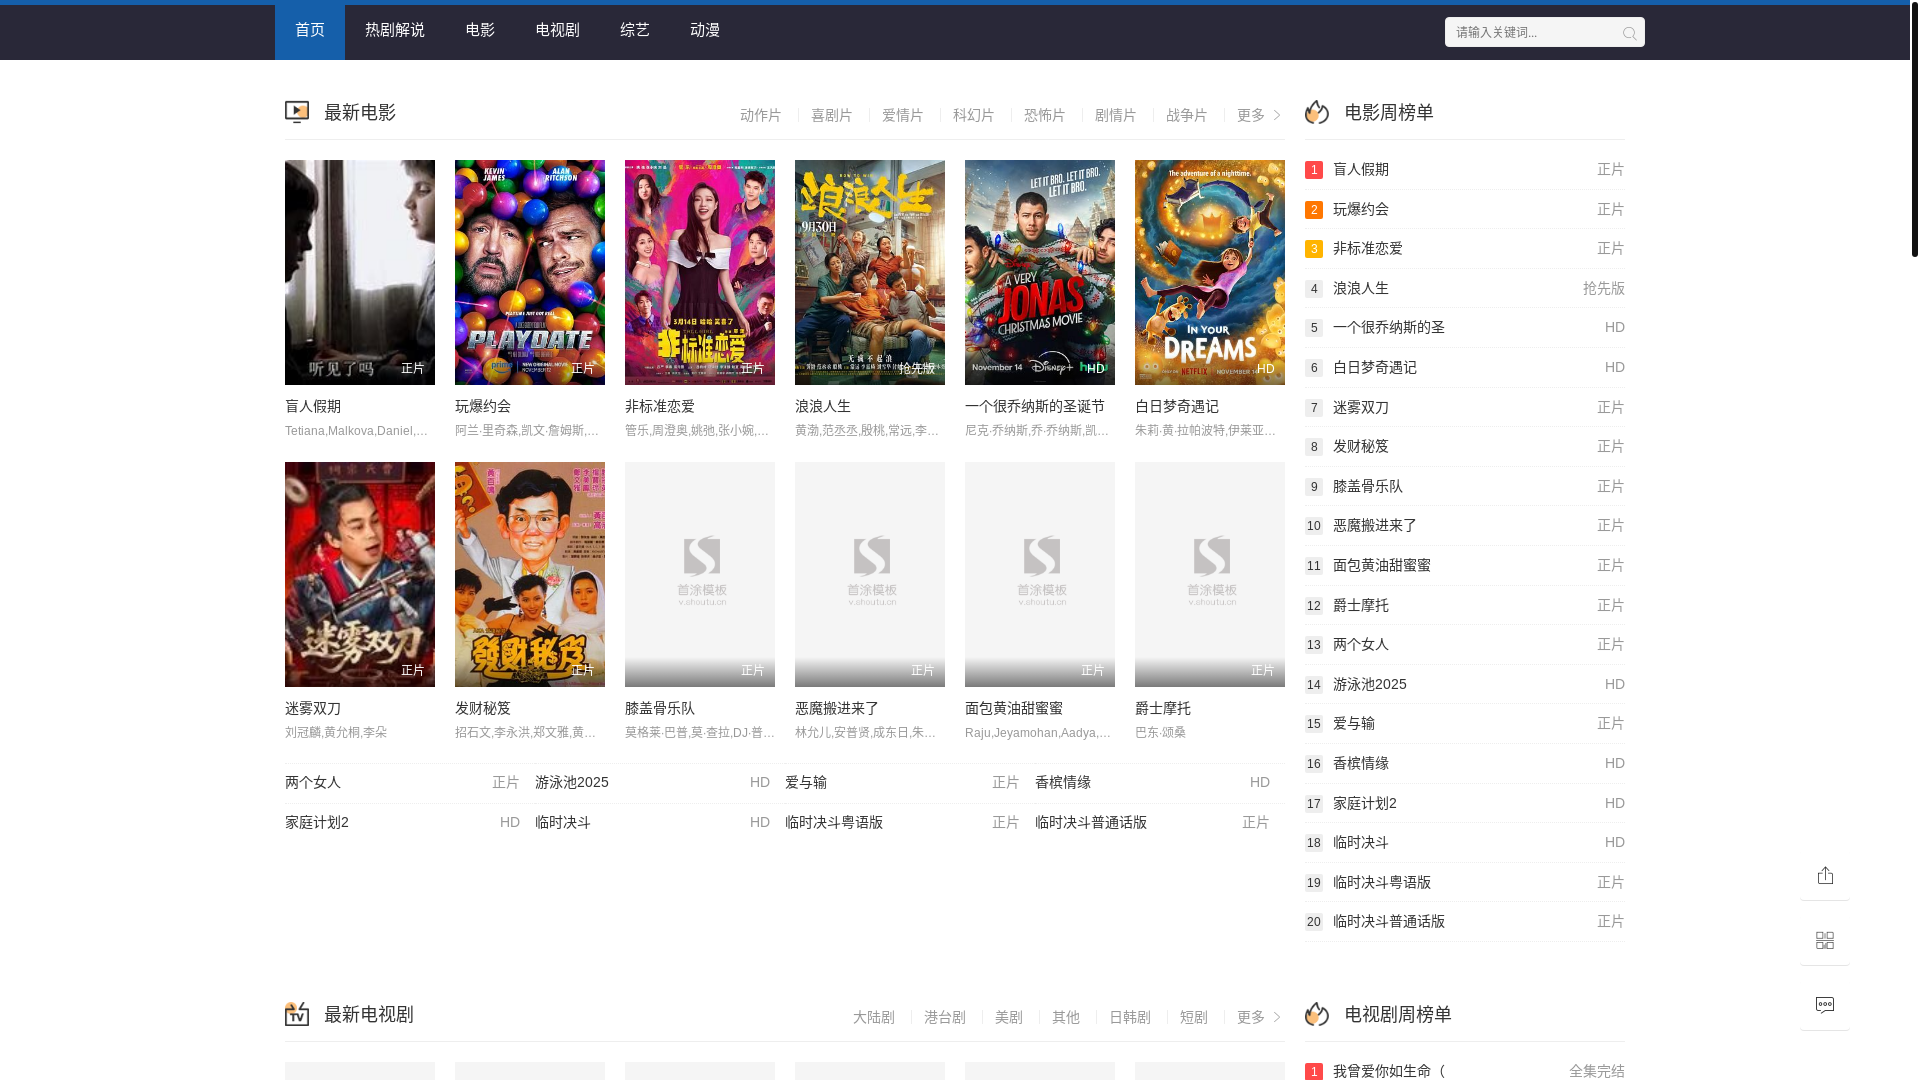Go to 首页 tab
This screenshot has width=1920, height=1080.
[310, 32]
